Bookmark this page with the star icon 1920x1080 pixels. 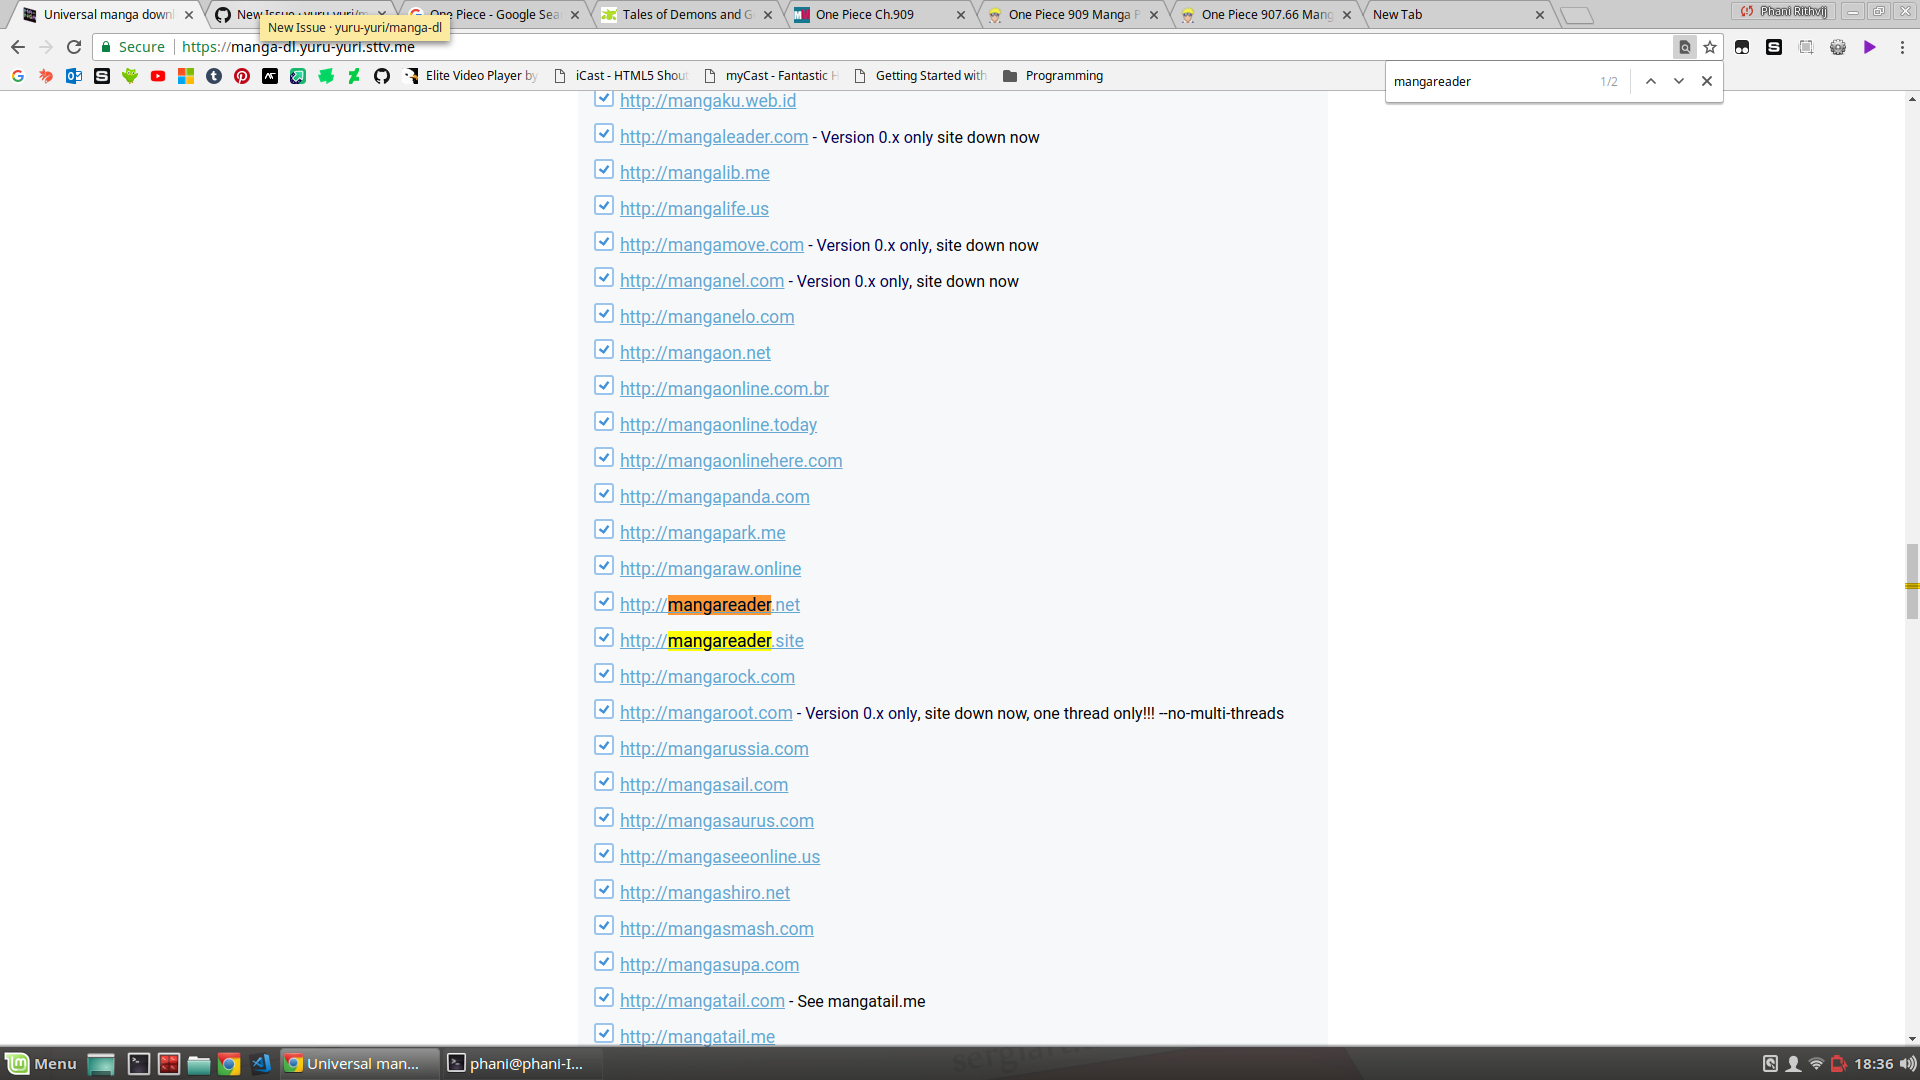pyautogui.click(x=1710, y=47)
